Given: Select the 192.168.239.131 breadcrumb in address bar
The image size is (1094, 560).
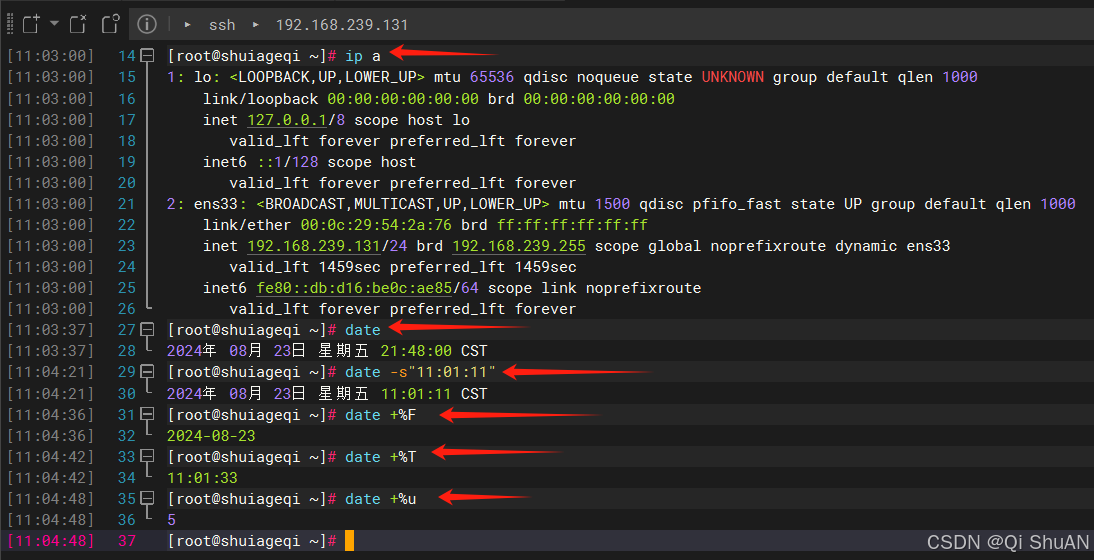Looking at the screenshot, I should 342,25.
